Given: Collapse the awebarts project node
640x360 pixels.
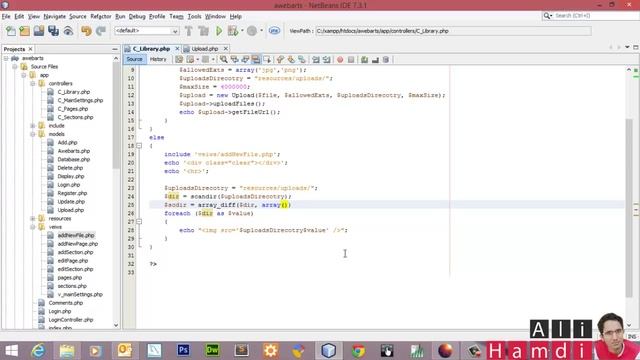Looking at the screenshot, I should click(x=6, y=58).
